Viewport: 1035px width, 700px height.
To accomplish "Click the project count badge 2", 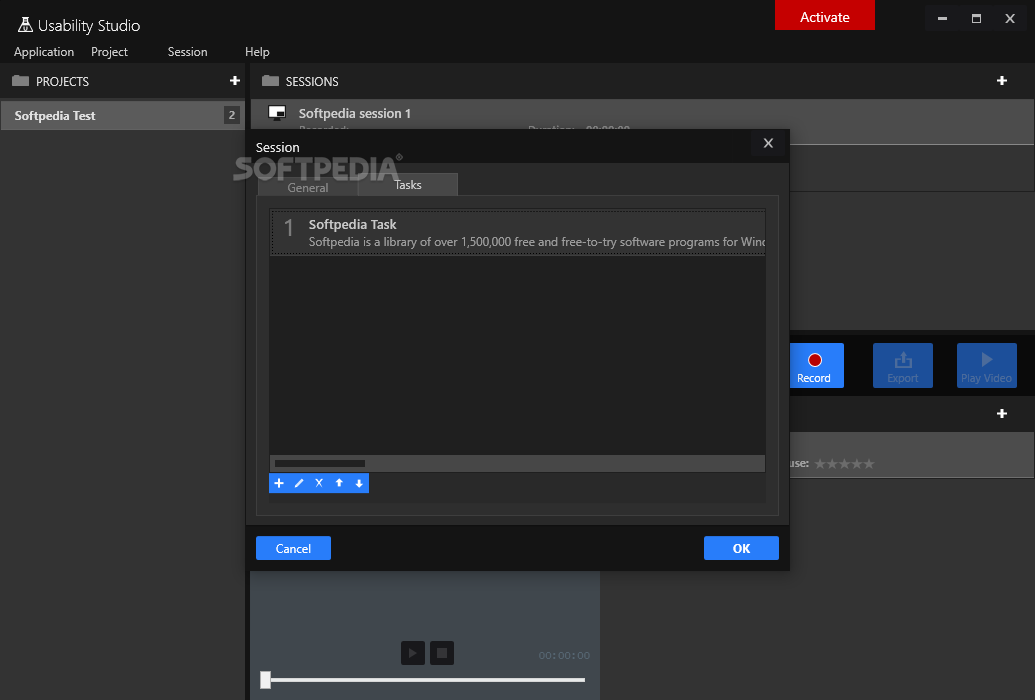I will point(232,116).
